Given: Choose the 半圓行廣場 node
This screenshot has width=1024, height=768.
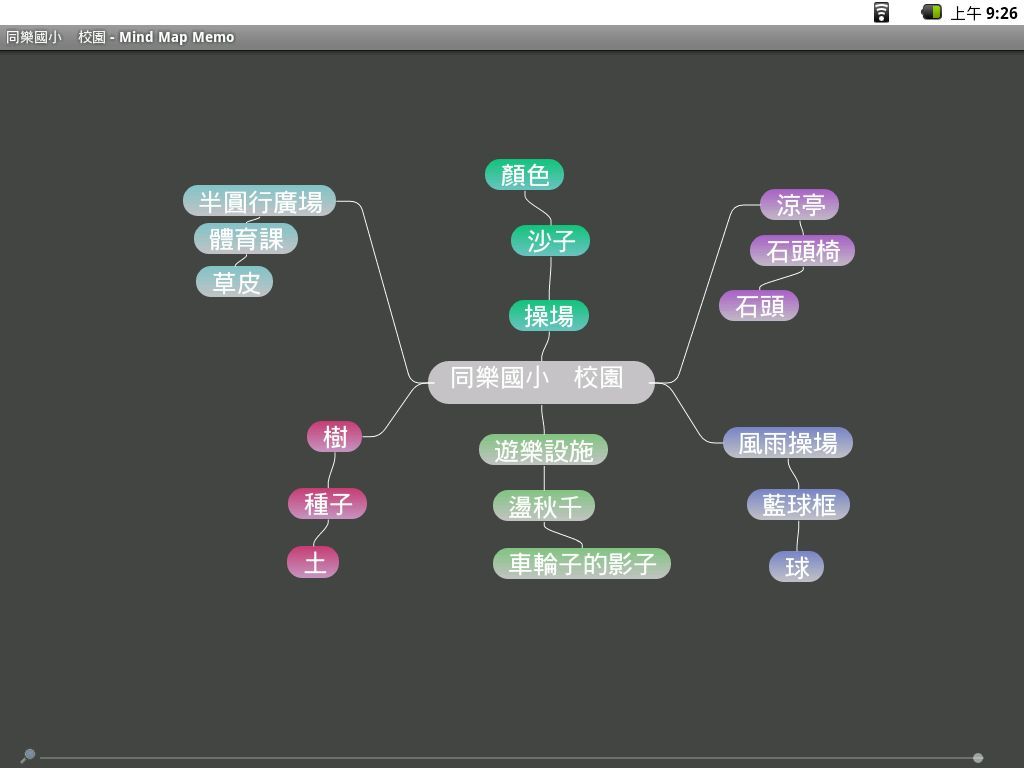Looking at the screenshot, I should tap(259, 201).
